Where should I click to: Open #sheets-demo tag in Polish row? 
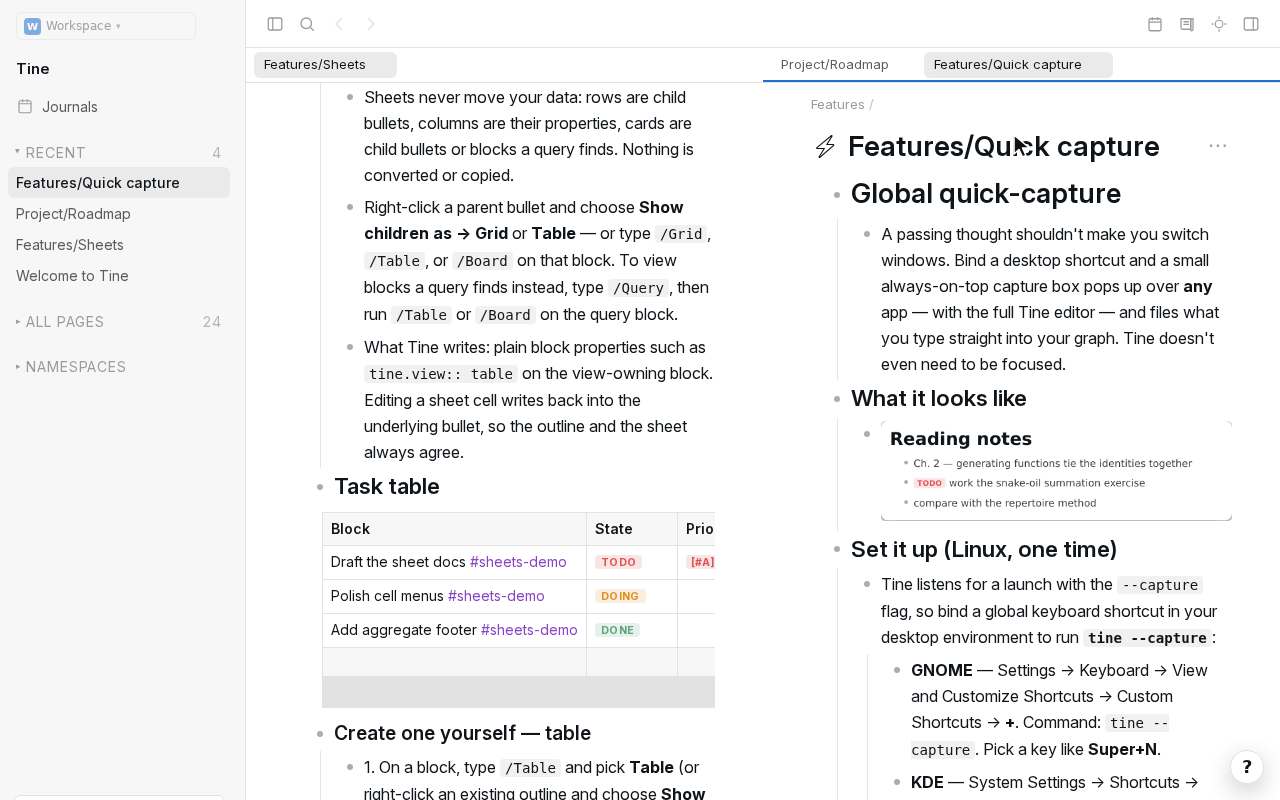(496, 596)
